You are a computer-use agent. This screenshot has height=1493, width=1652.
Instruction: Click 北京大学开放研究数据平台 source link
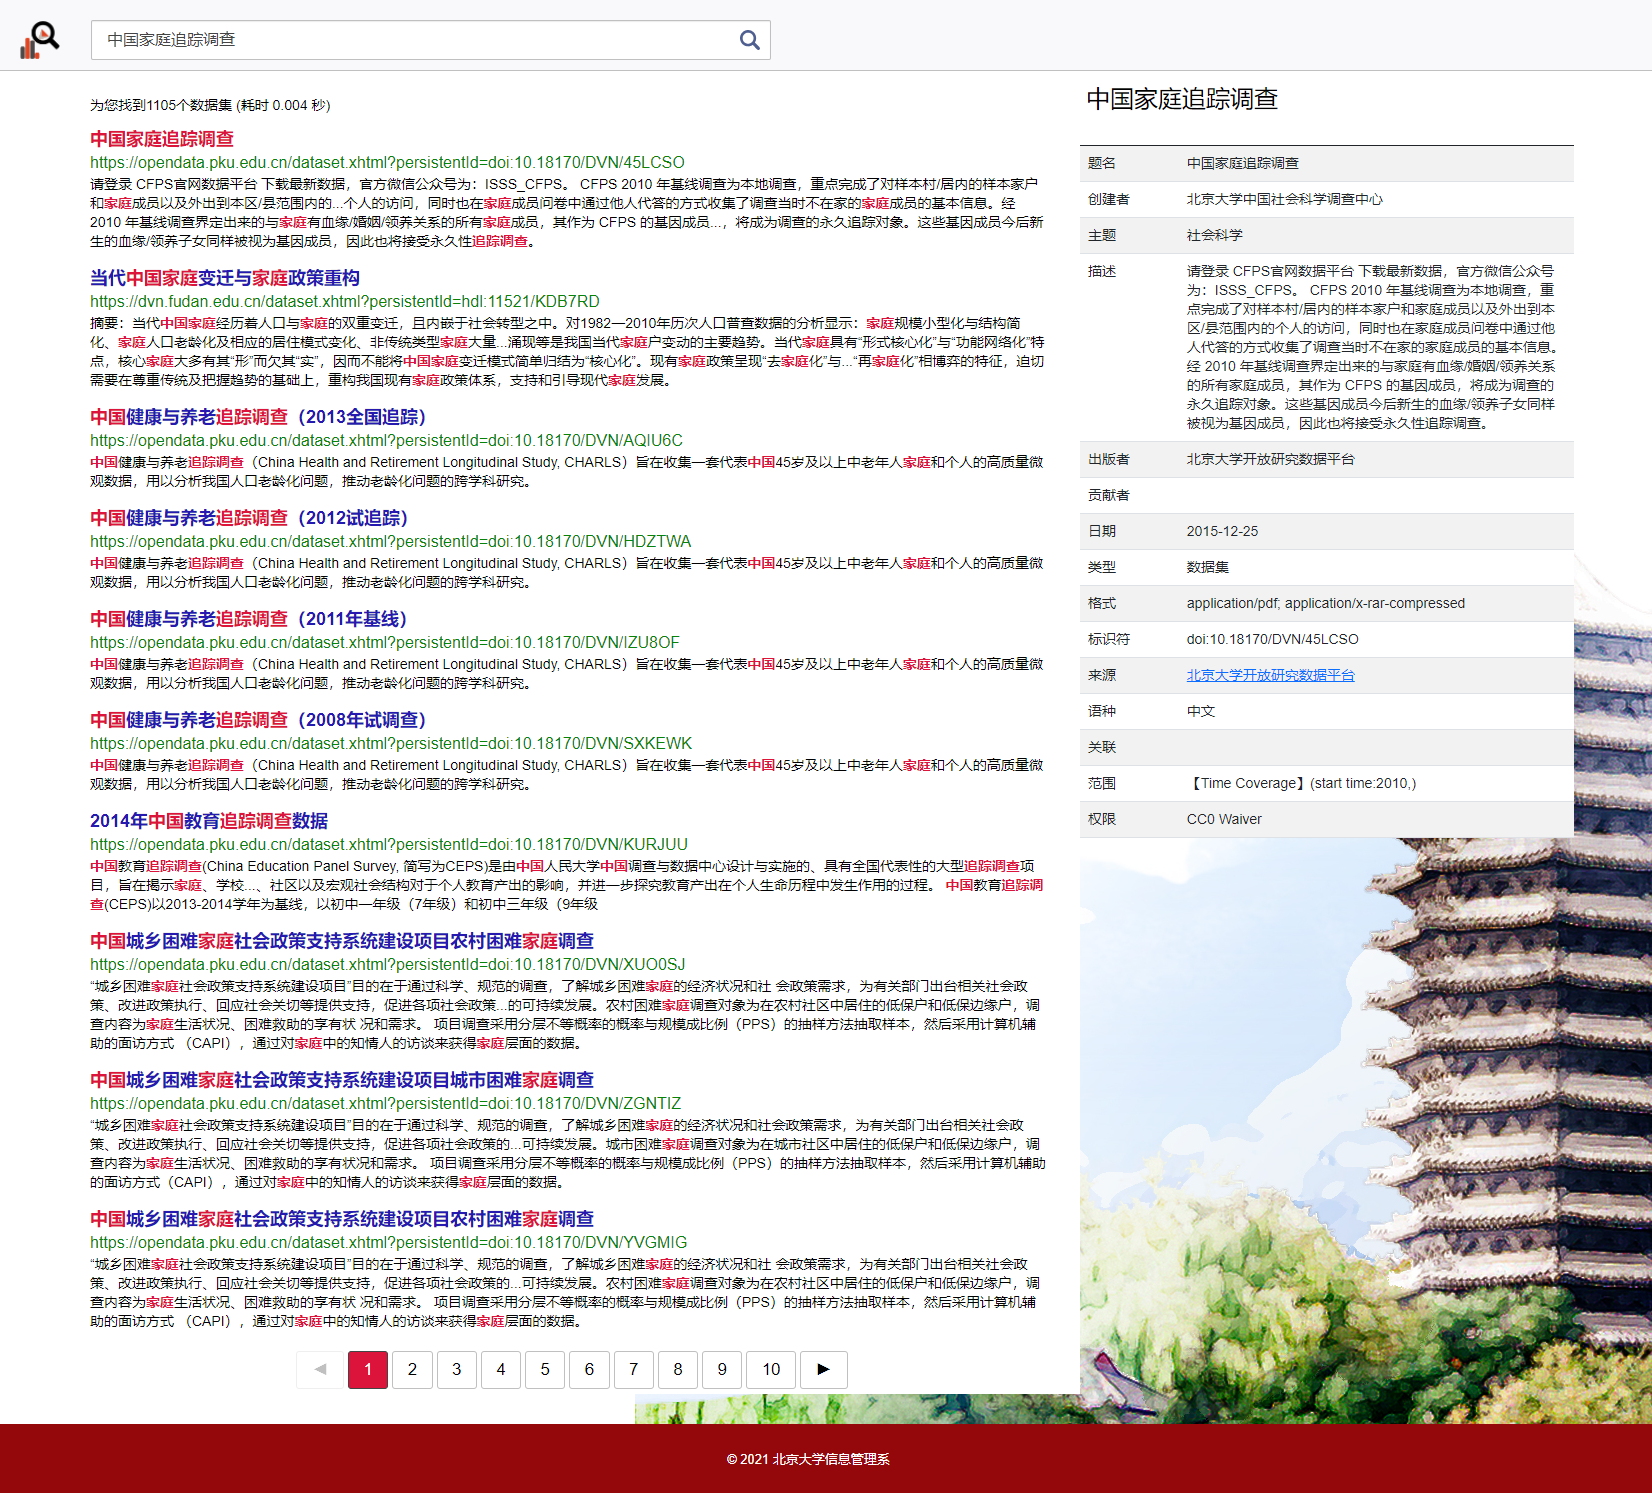pyautogui.click(x=1270, y=675)
